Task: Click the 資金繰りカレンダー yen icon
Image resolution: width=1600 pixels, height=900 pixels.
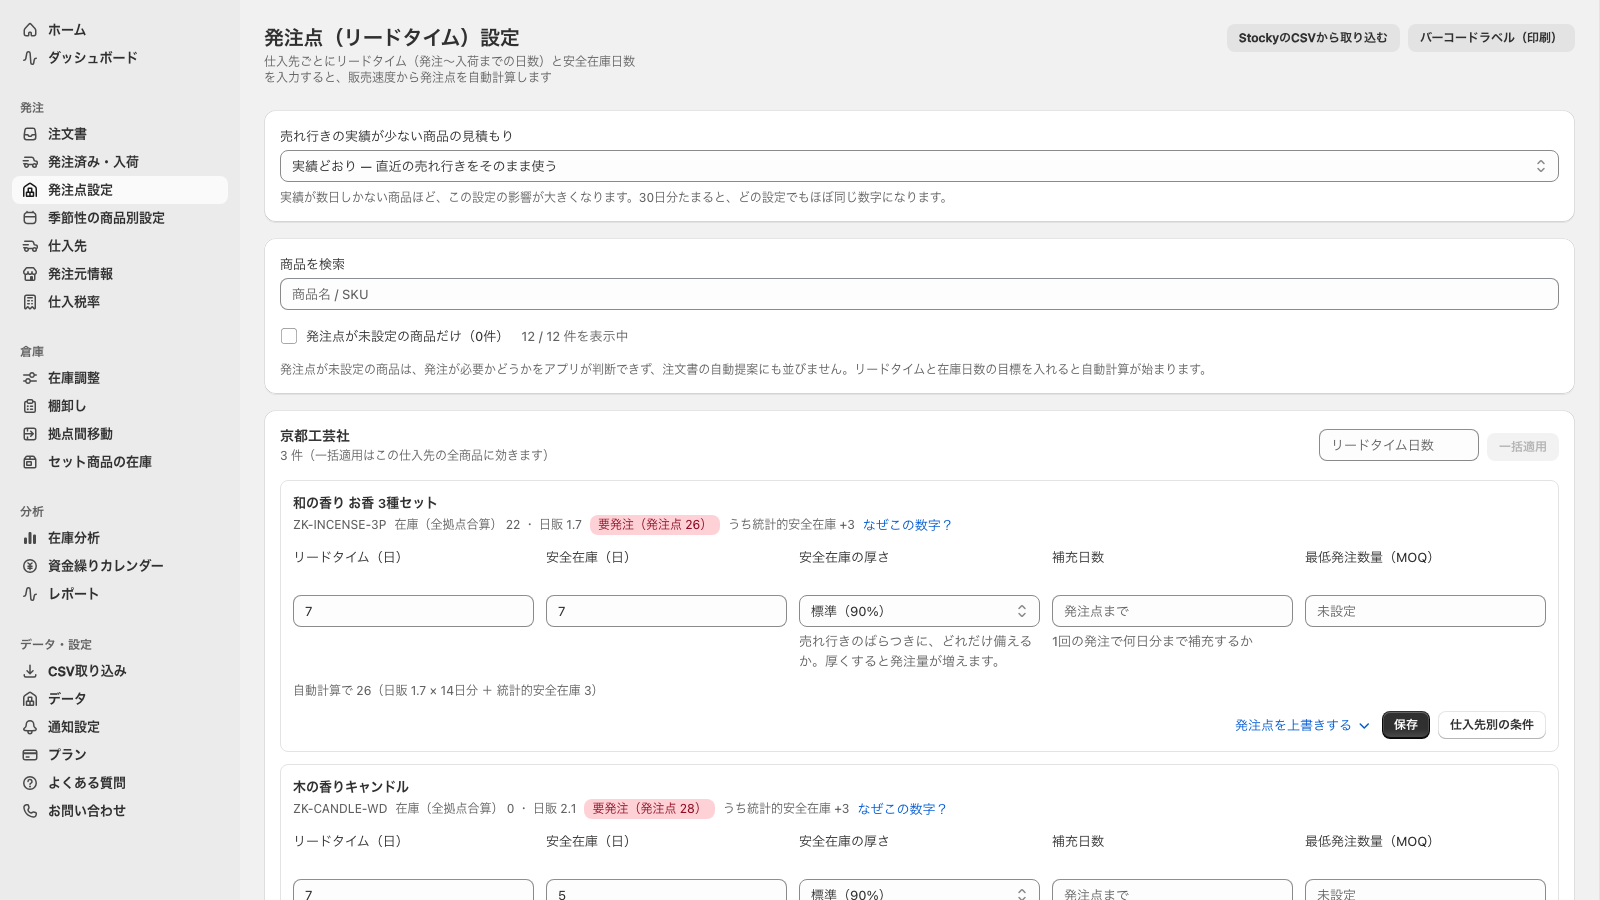Action: (x=30, y=566)
